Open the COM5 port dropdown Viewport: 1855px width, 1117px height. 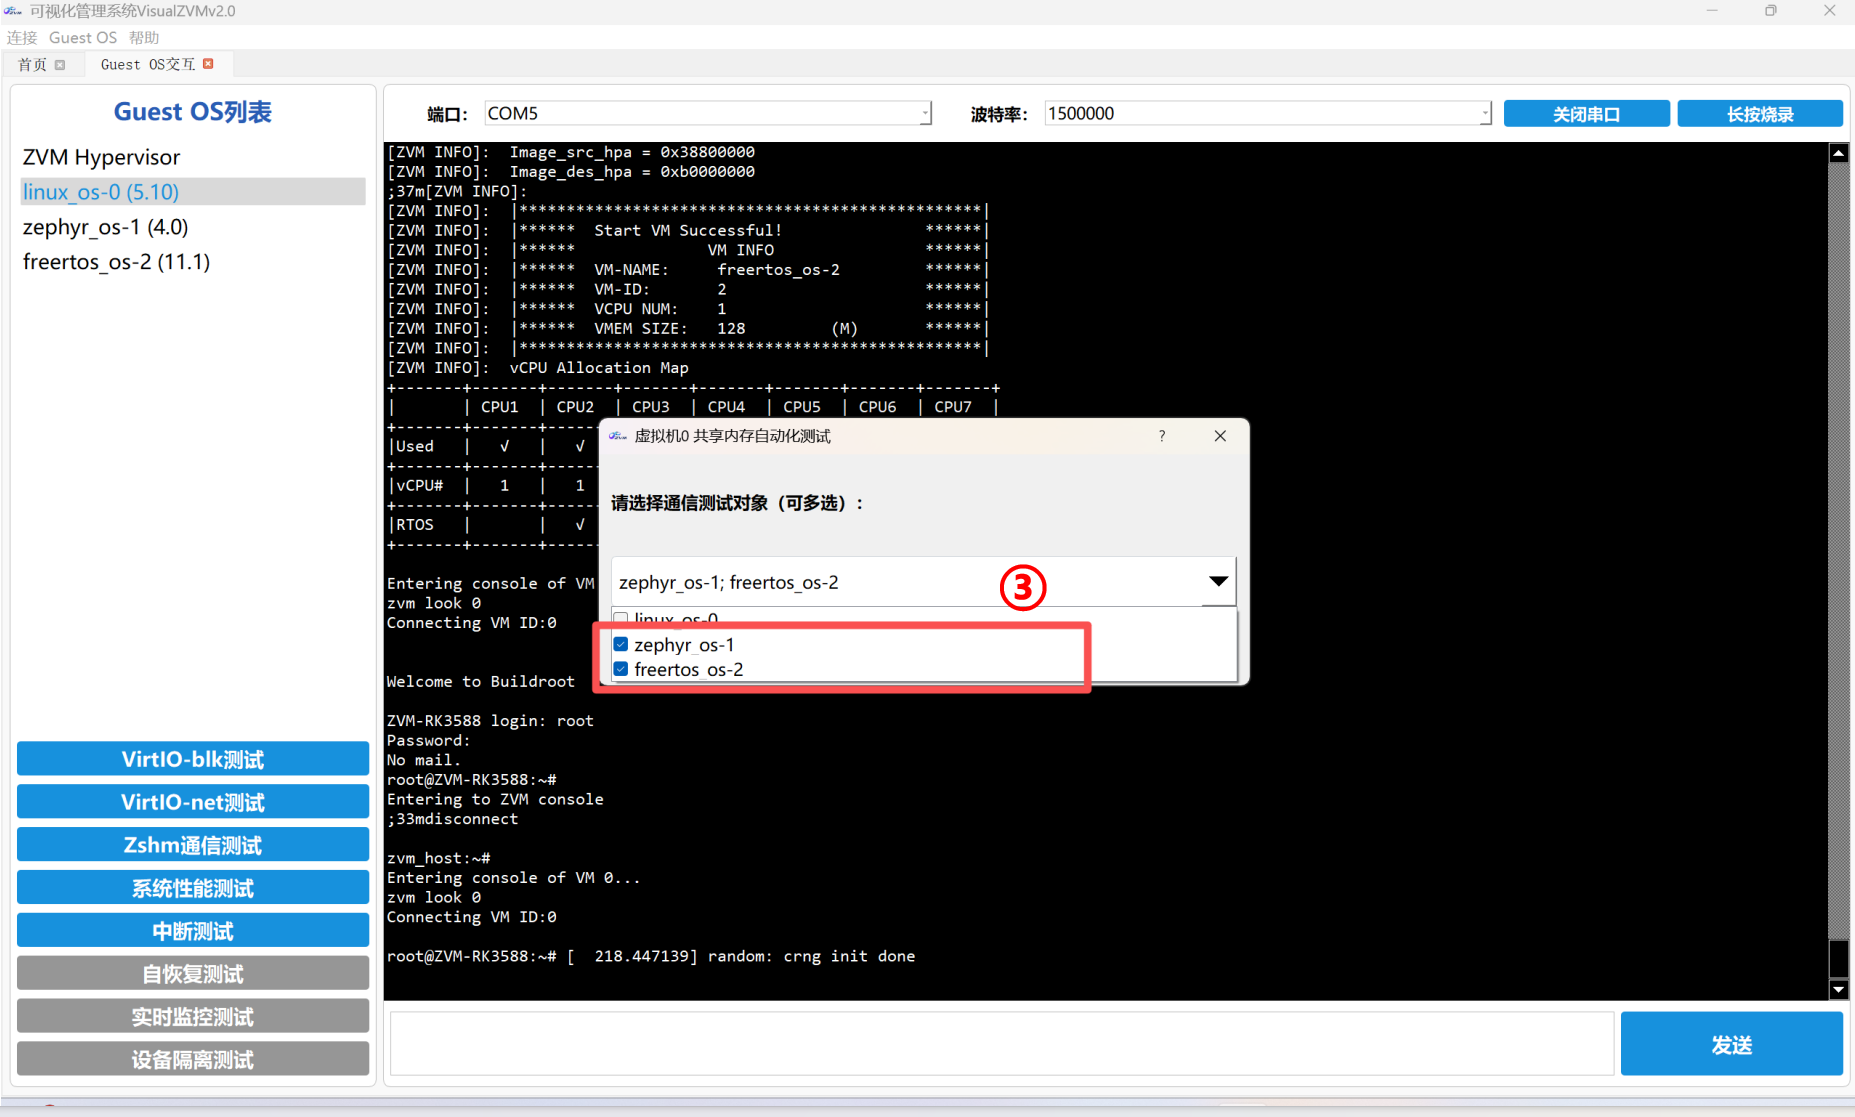click(x=925, y=114)
